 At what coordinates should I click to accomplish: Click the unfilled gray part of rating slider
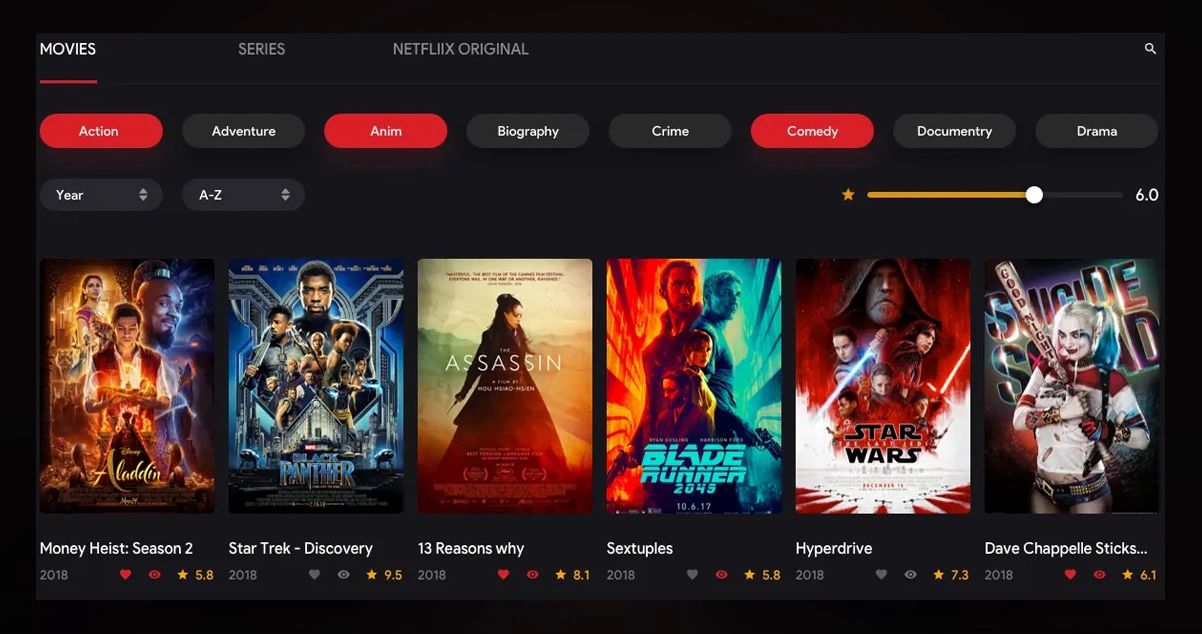click(1083, 195)
